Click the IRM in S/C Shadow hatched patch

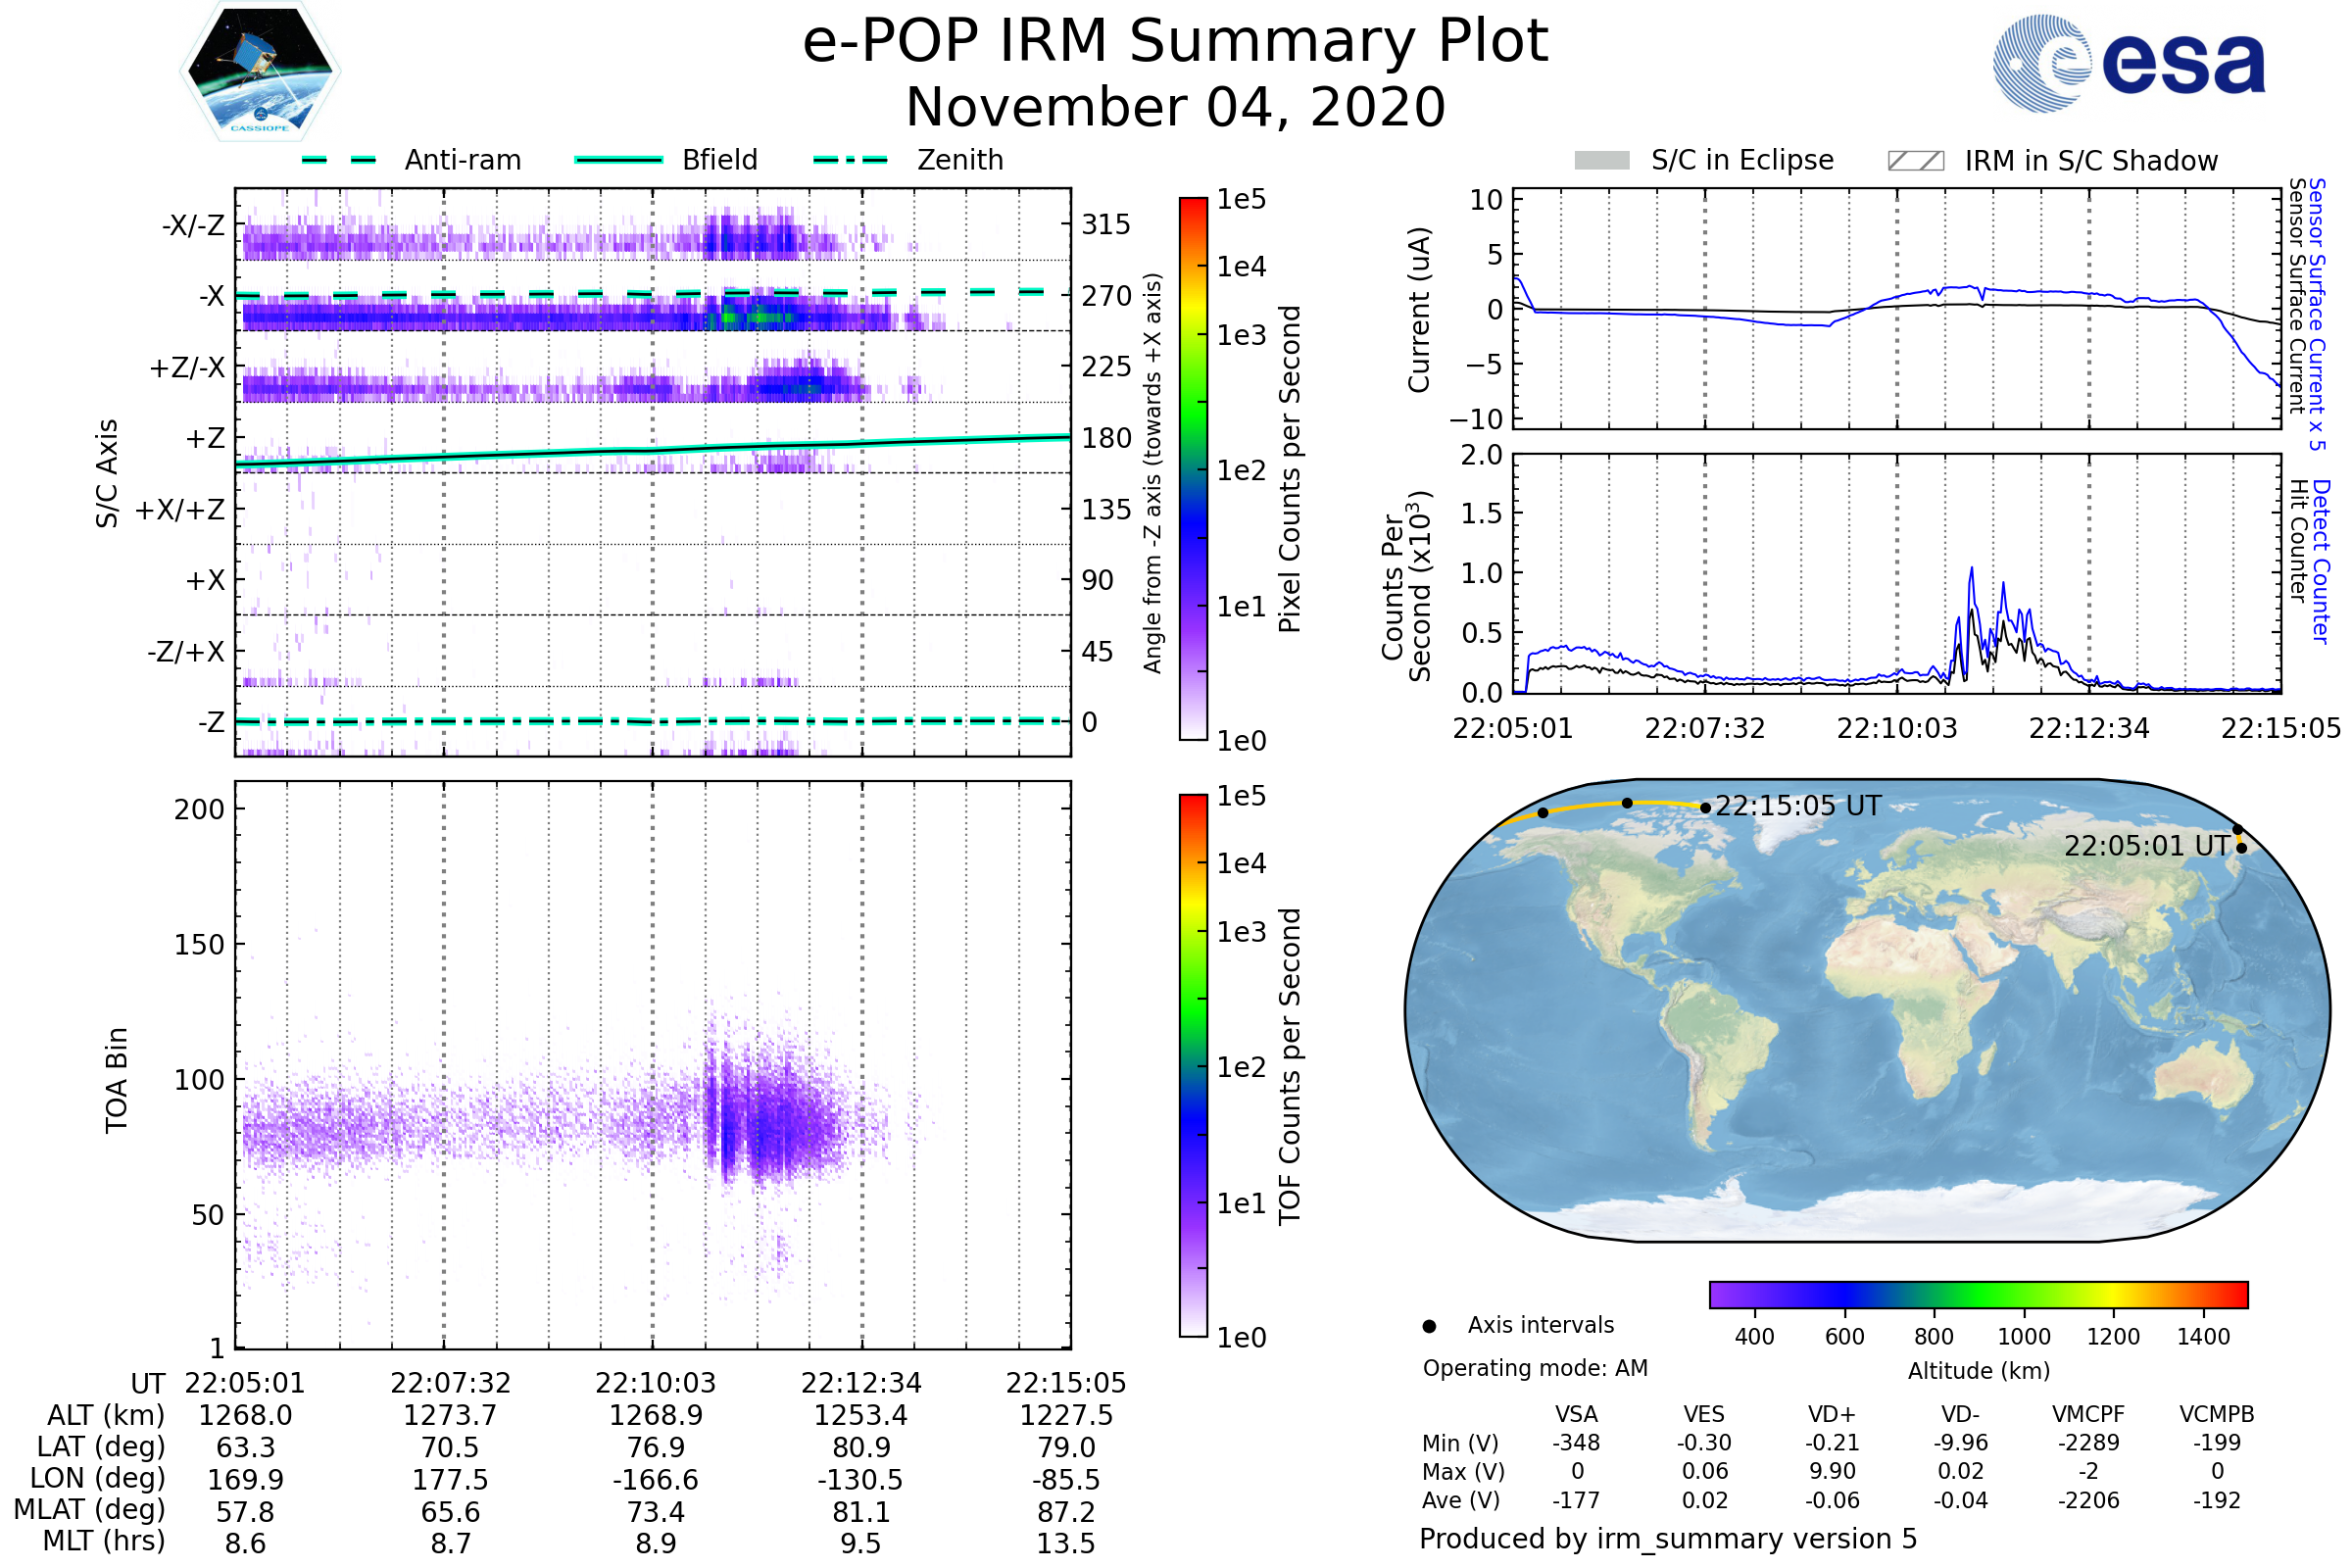(1915, 161)
